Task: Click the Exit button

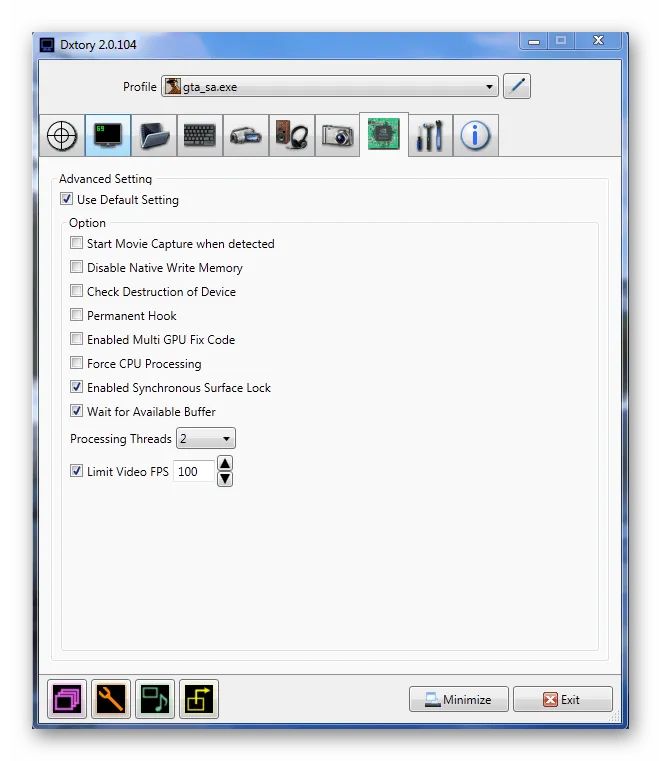Action: 562,699
